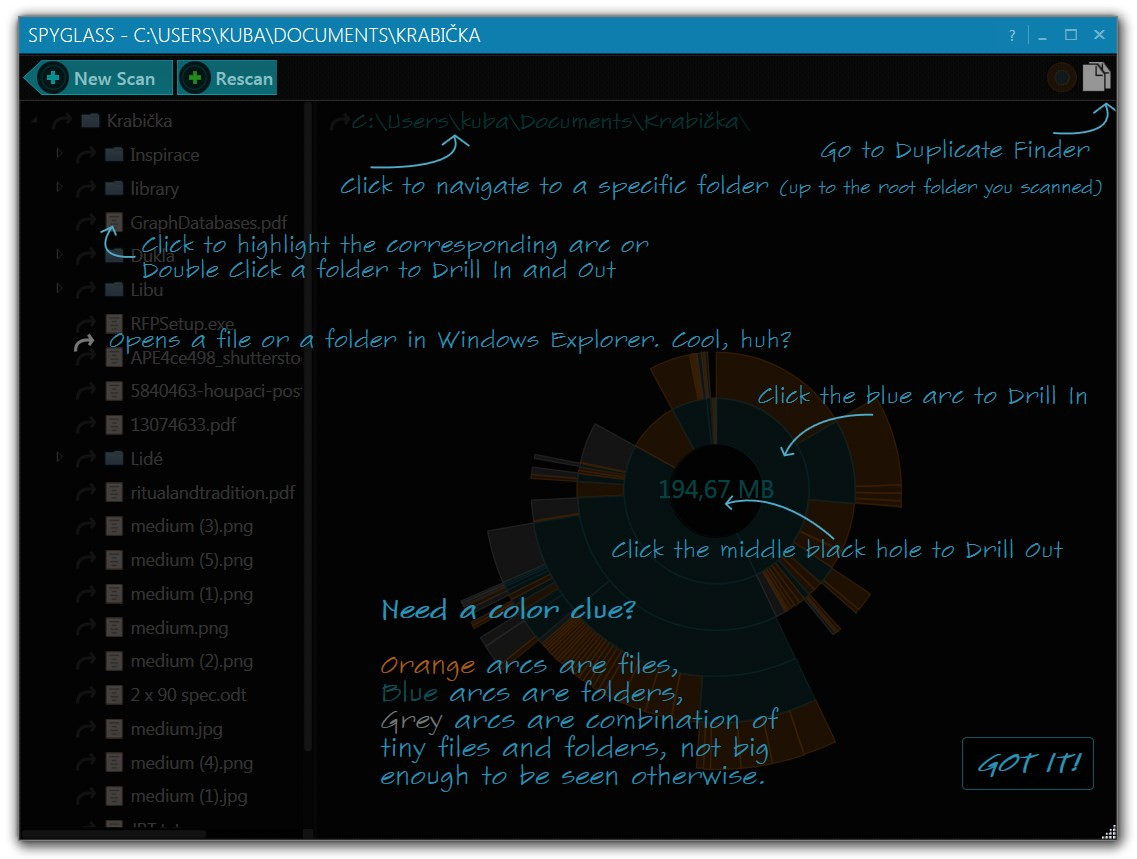Collapse the Krabička root node
1137x859 pixels.
[x=35, y=120]
